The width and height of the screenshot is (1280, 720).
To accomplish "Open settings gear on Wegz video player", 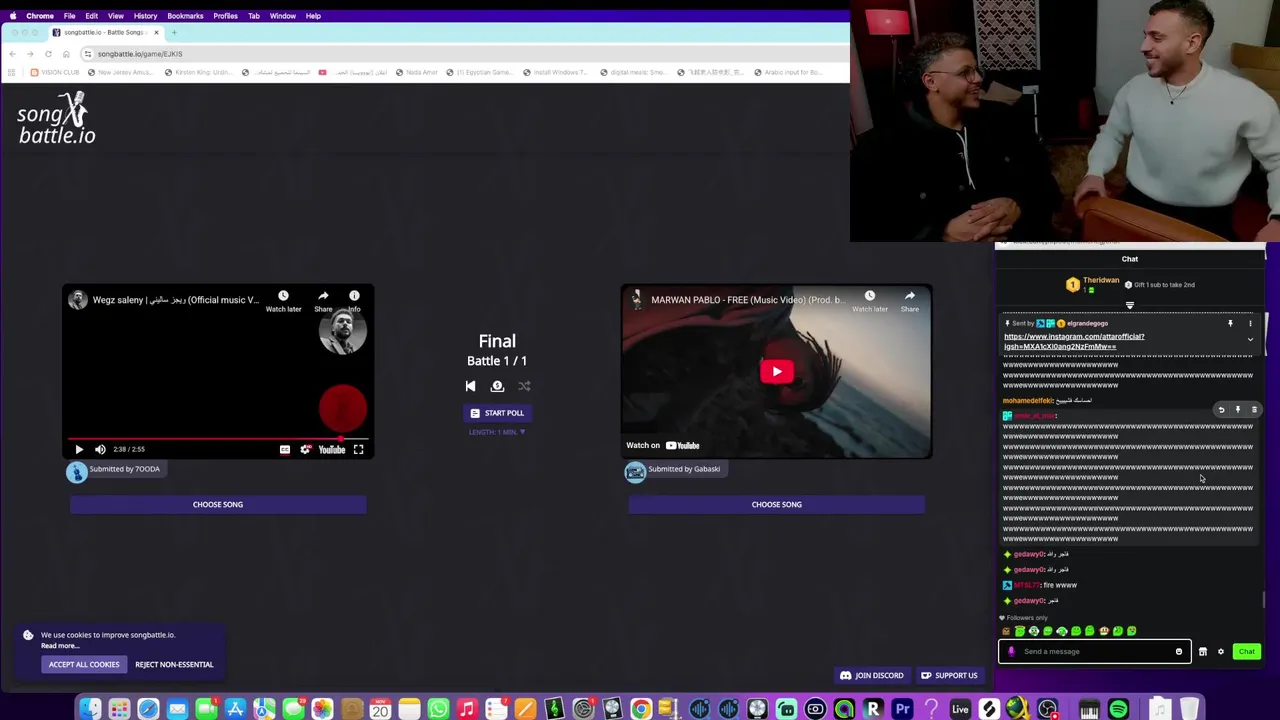I will [306, 449].
